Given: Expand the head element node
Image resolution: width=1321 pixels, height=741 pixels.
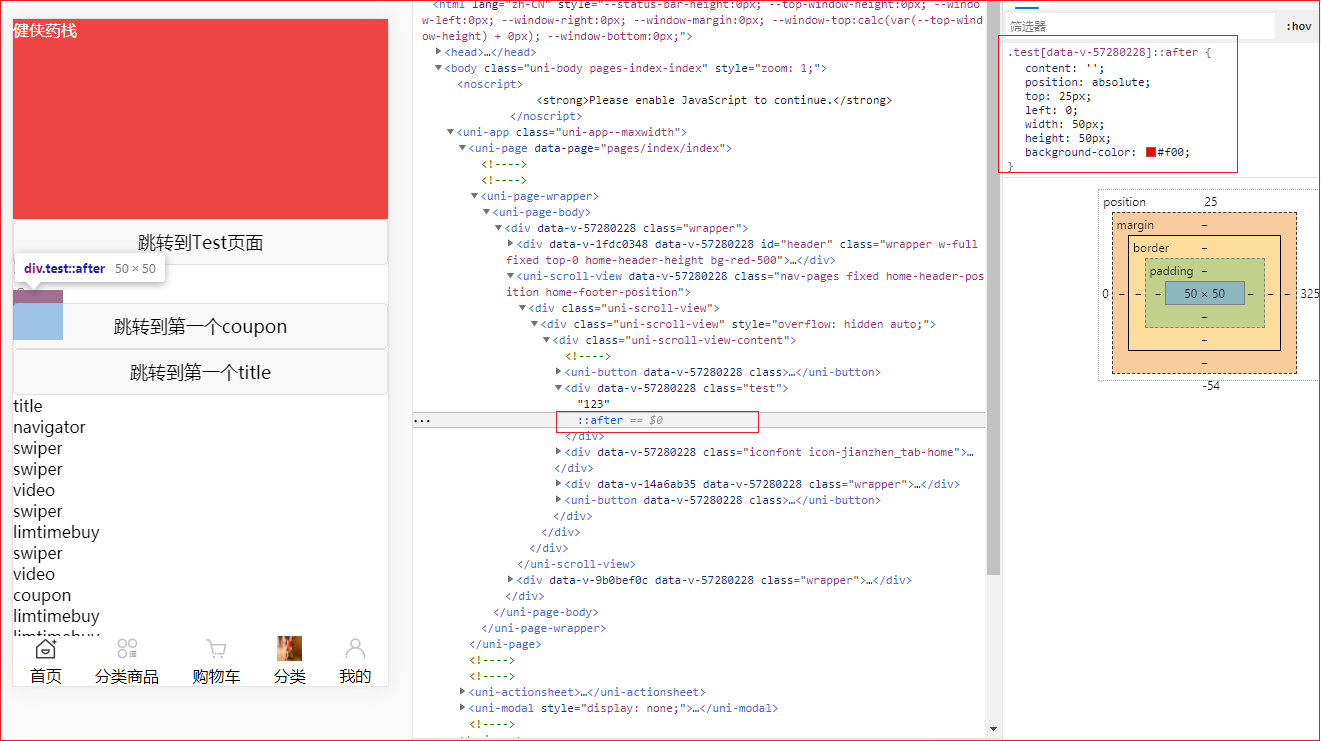Looking at the screenshot, I should pyautogui.click(x=439, y=52).
